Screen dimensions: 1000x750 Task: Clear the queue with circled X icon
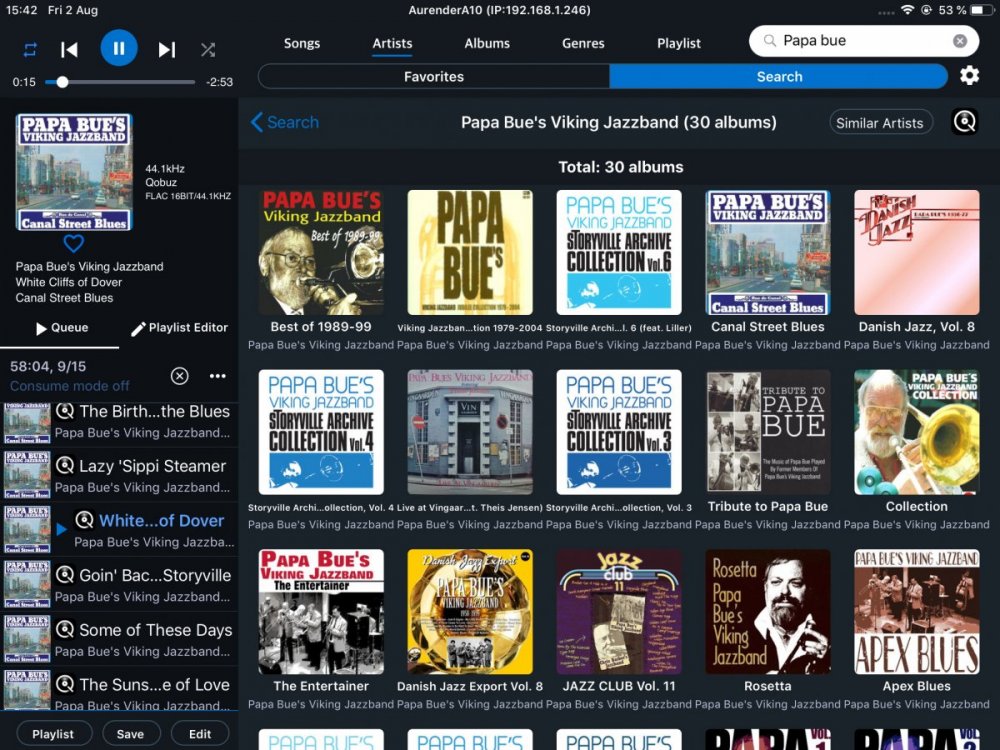(180, 376)
